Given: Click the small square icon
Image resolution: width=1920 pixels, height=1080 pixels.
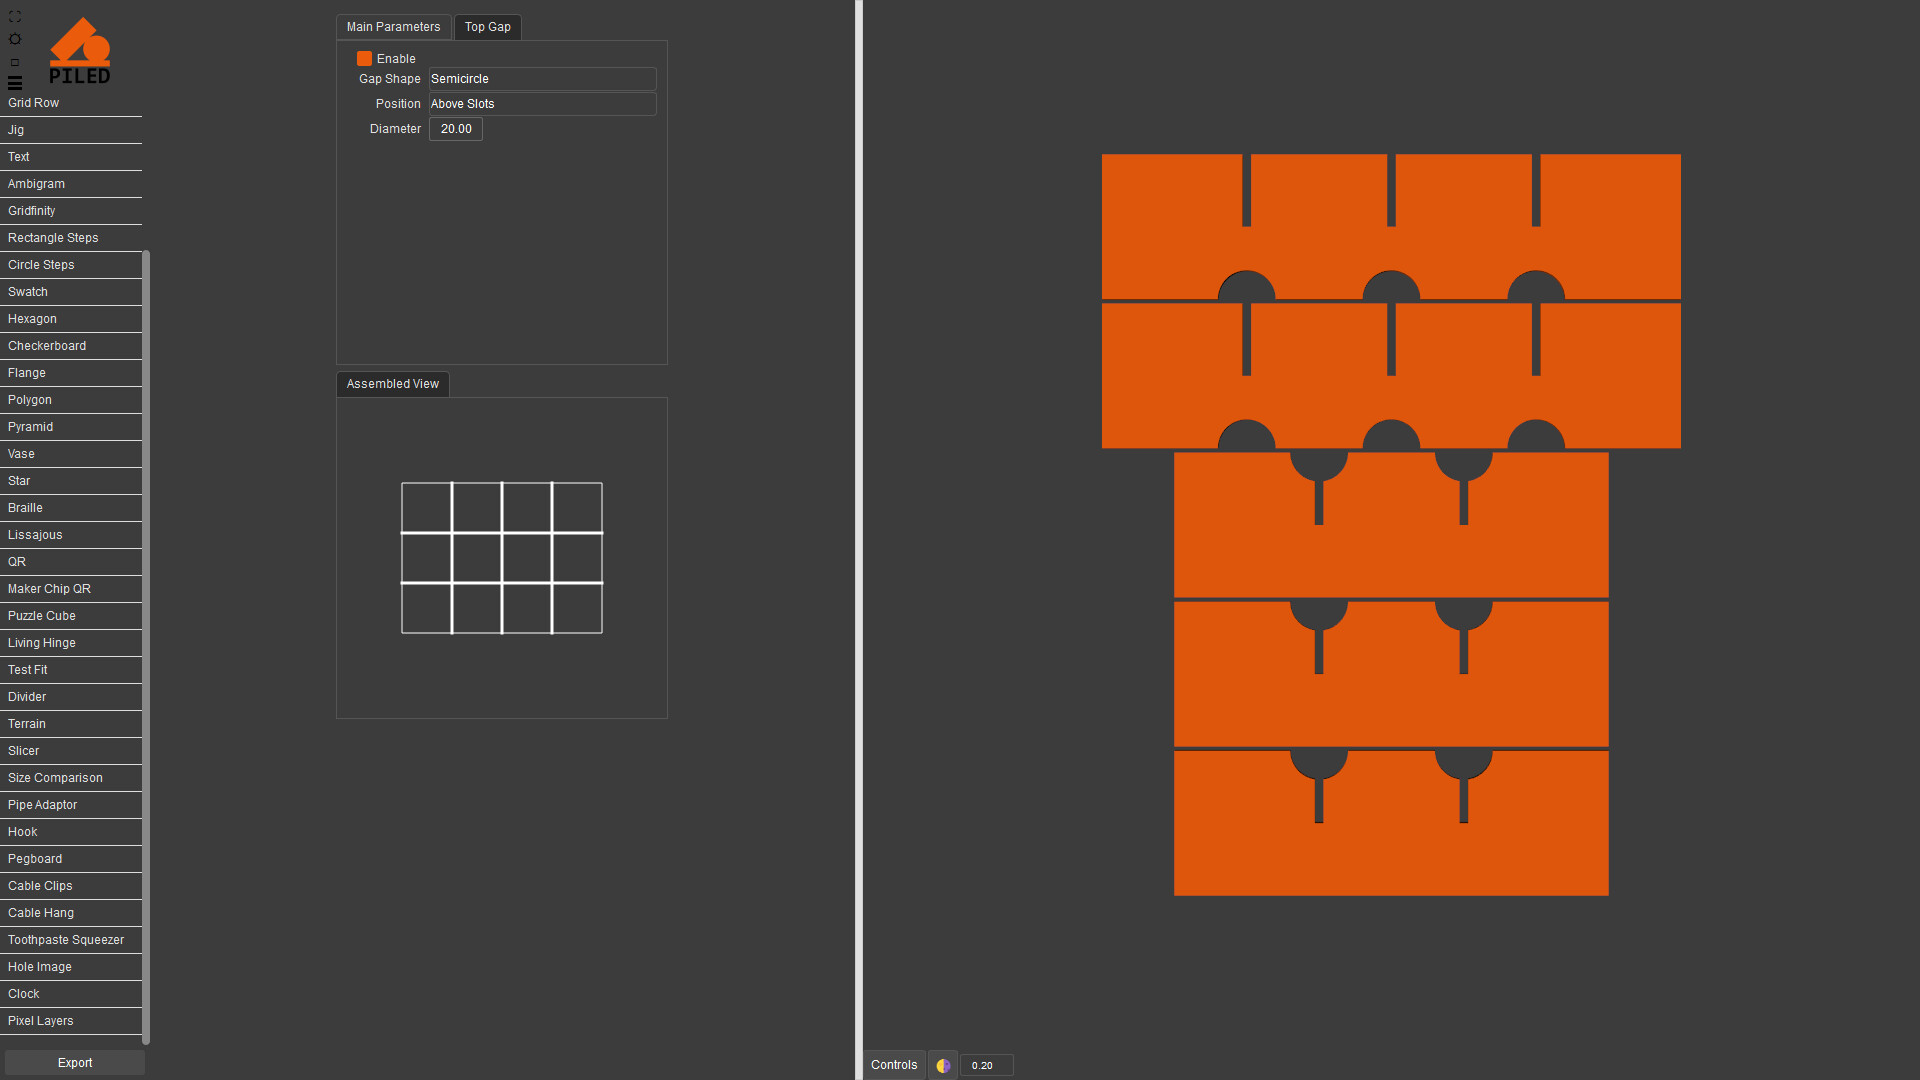Looking at the screenshot, I should [x=14, y=62].
